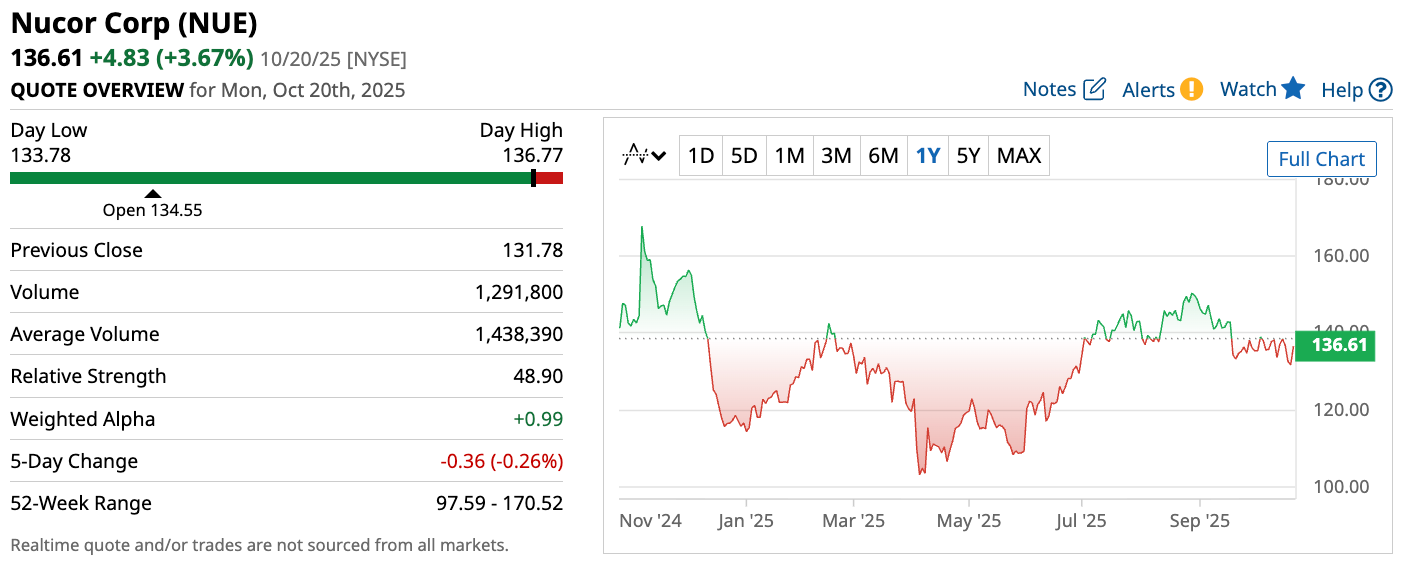
Task: Open the chart type dropdown arrow
Action: tap(659, 156)
